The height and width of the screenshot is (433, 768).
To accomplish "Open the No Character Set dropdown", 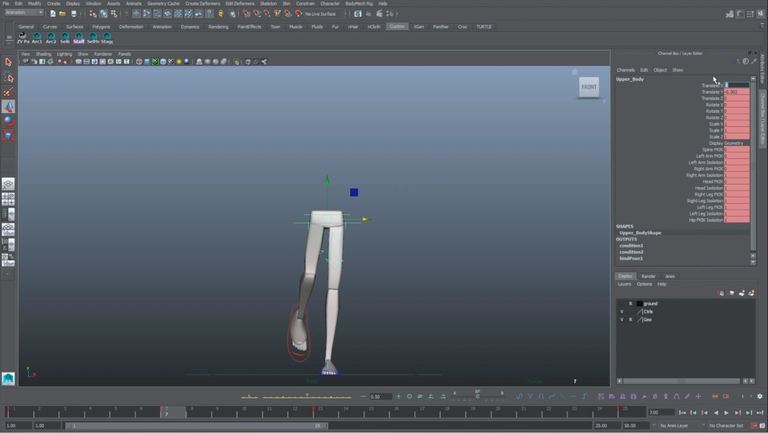I will [726, 426].
